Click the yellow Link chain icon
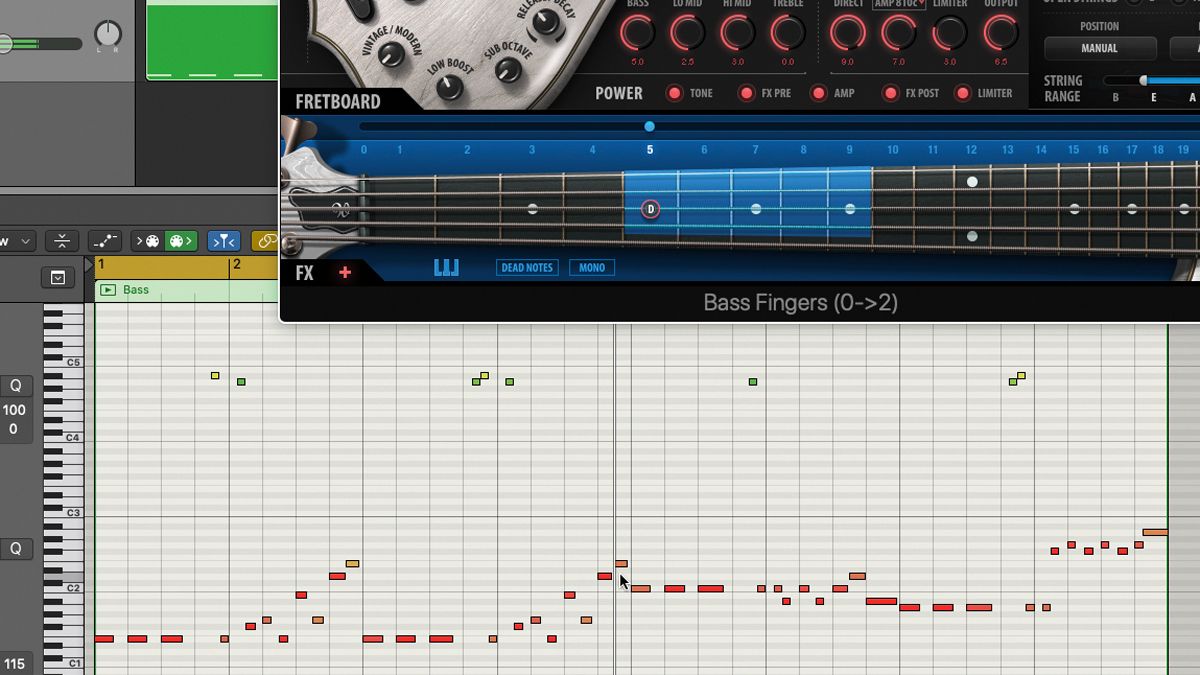 click(x=268, y=241)
